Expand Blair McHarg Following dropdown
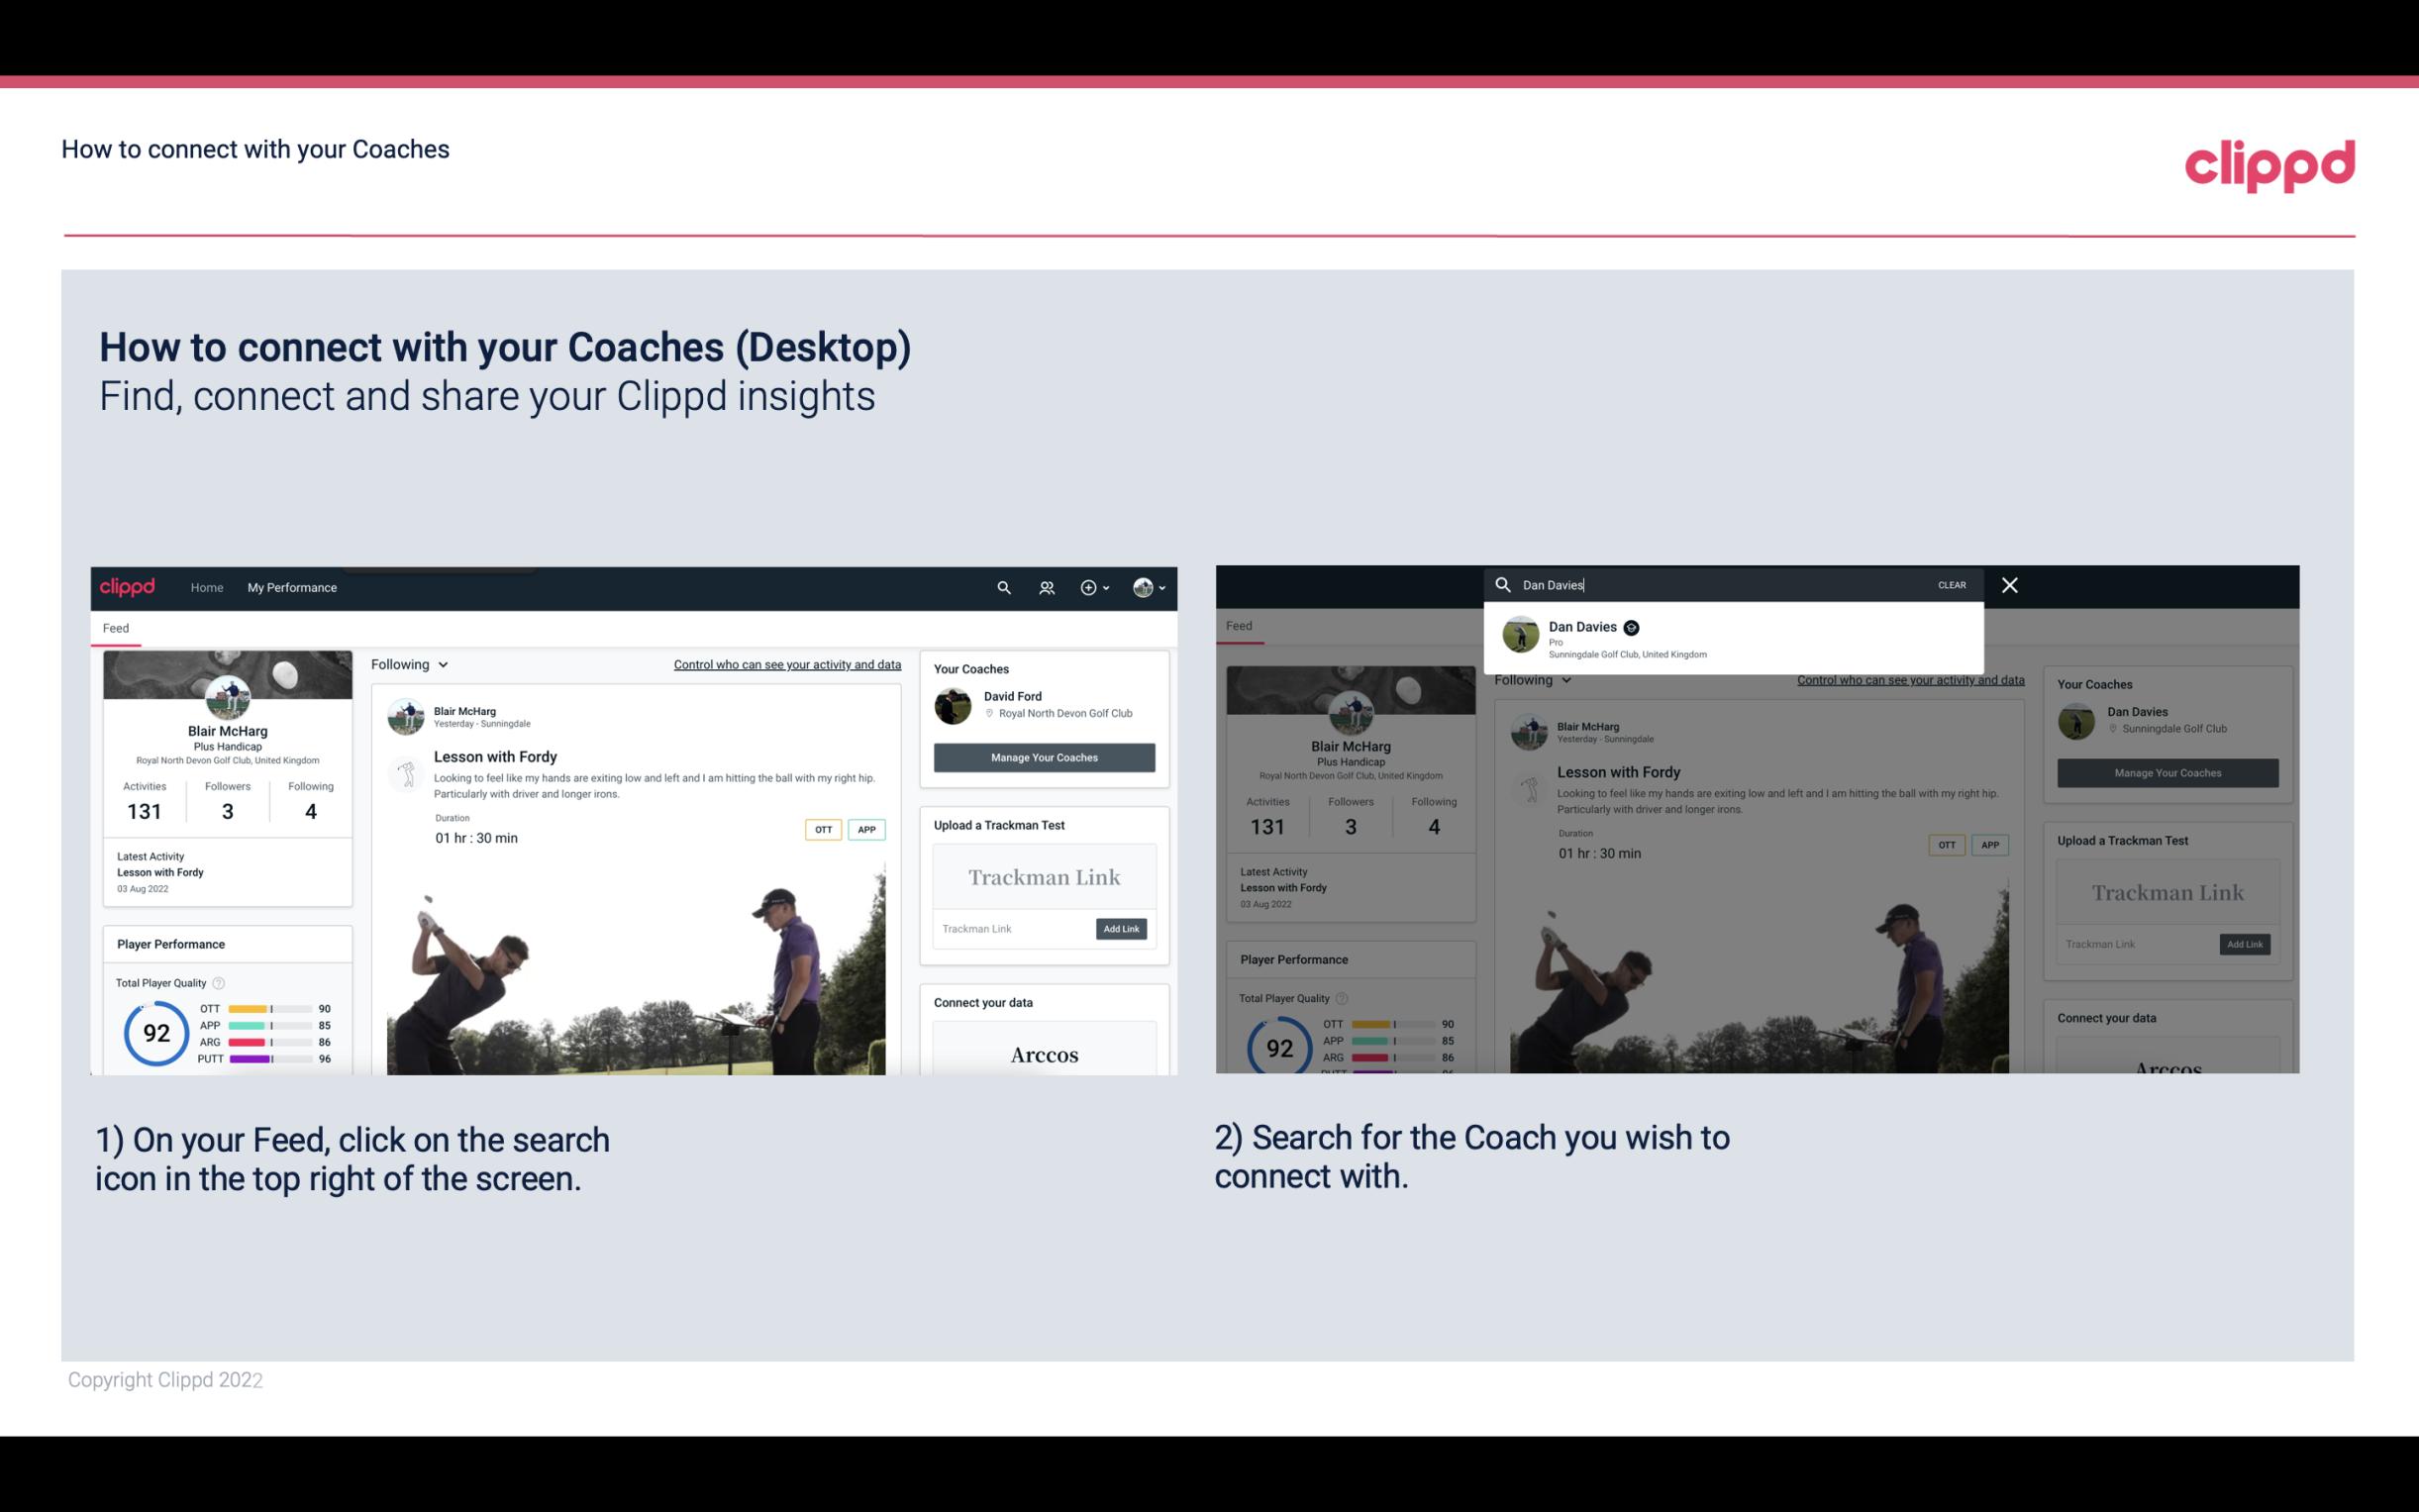Image resolution: width=2419 pixels, height=1512 pixels. click(x=413, y=663)
